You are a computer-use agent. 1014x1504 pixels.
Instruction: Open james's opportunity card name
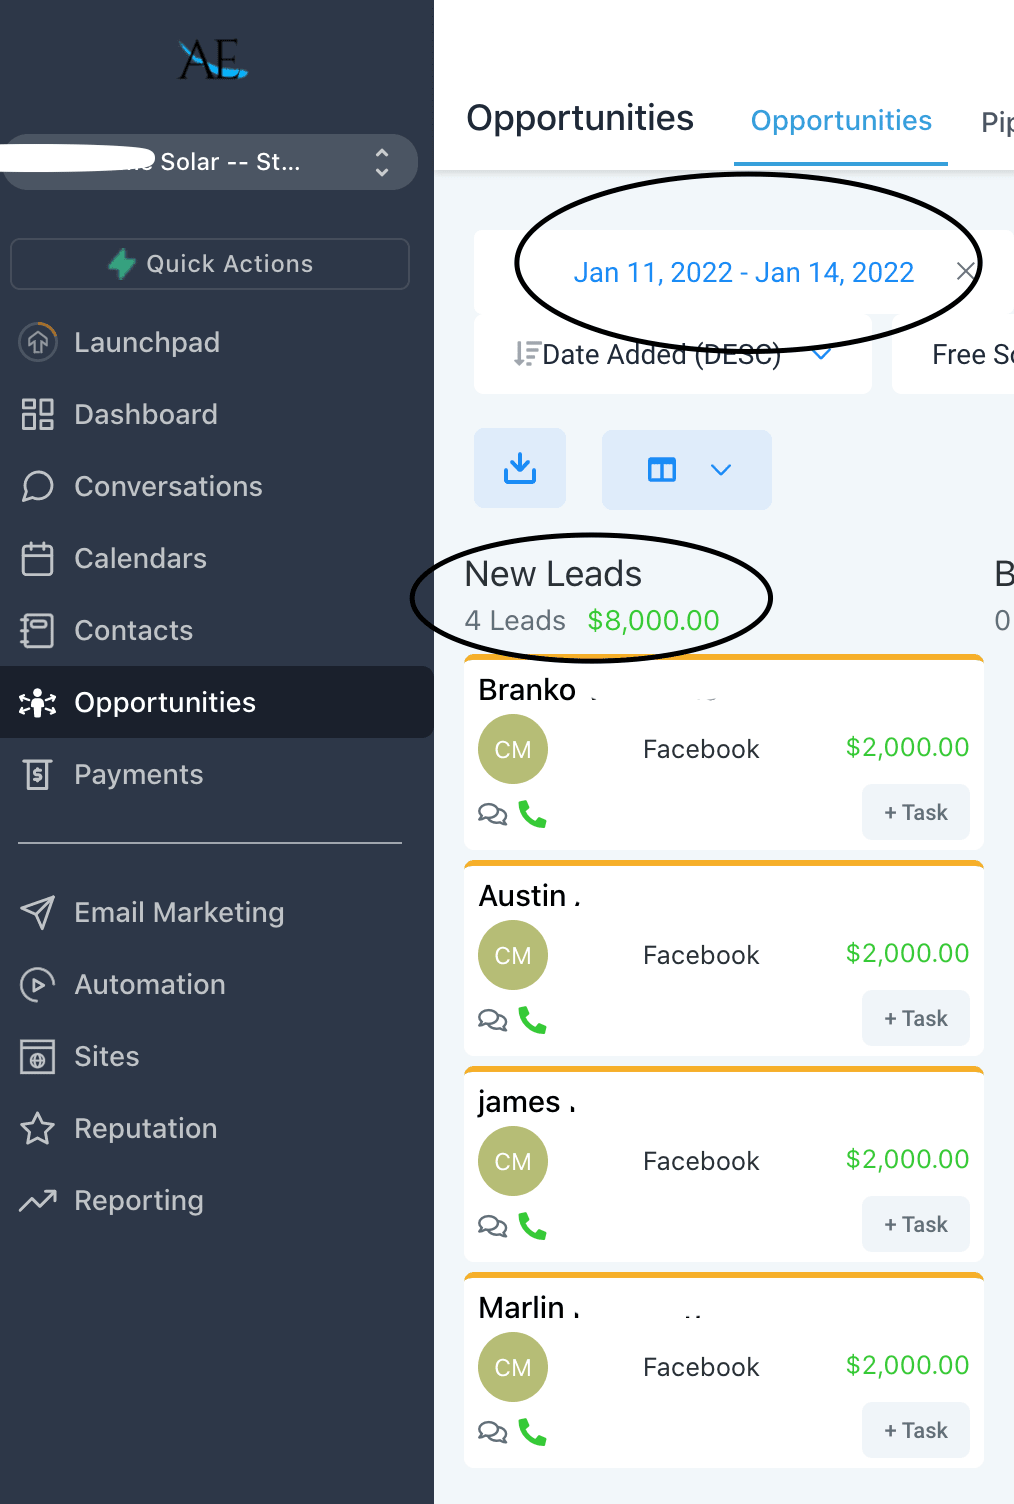(x=519, y=1102)
